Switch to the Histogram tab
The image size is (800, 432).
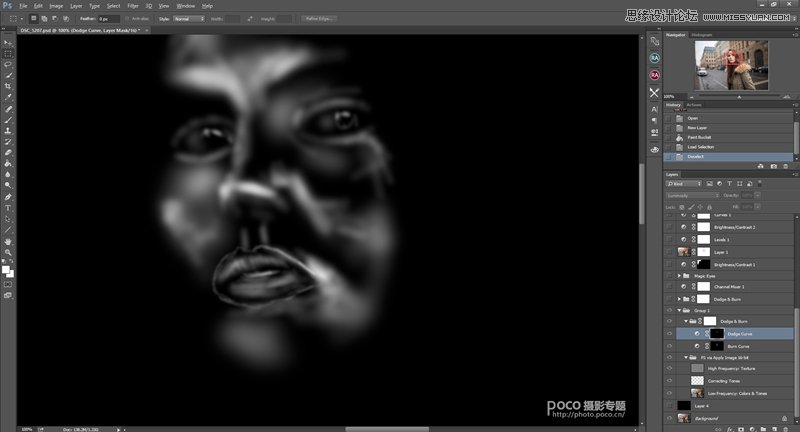pos(703,34)
